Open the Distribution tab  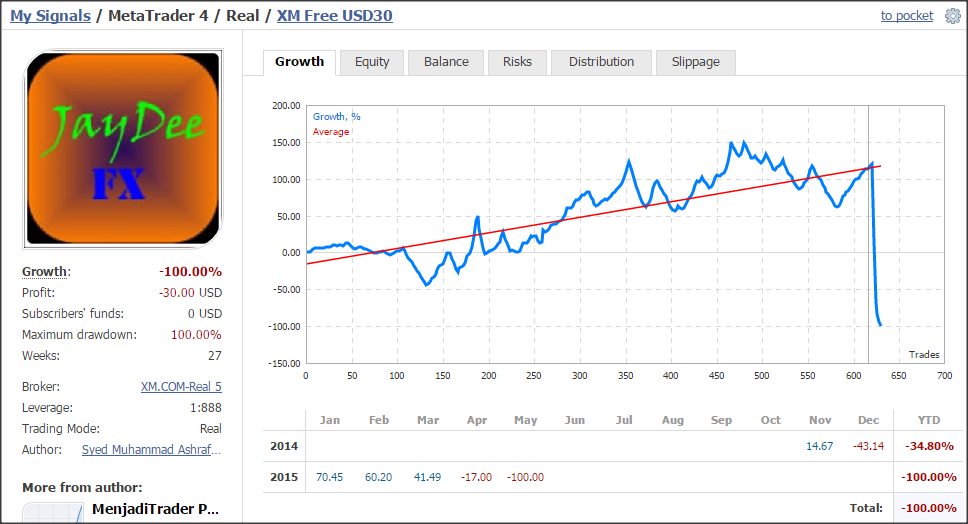coord(601,62)
